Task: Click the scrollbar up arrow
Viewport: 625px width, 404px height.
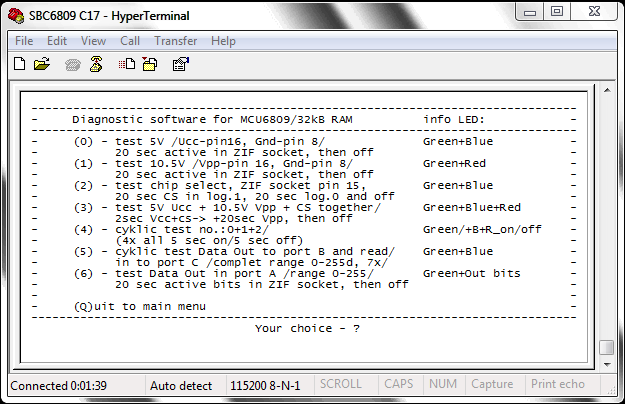Action: [x=607, y=90]
